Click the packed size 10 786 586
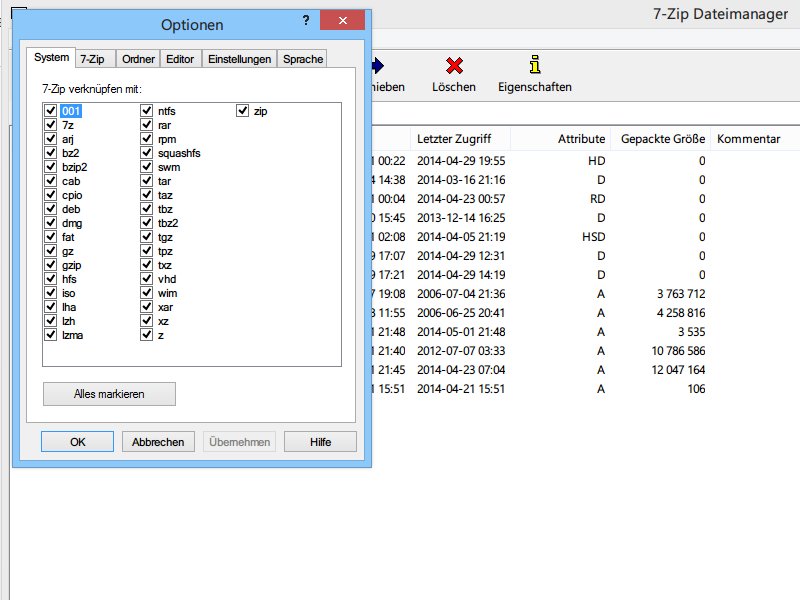 pyautogui.click(x=678, y=351)
